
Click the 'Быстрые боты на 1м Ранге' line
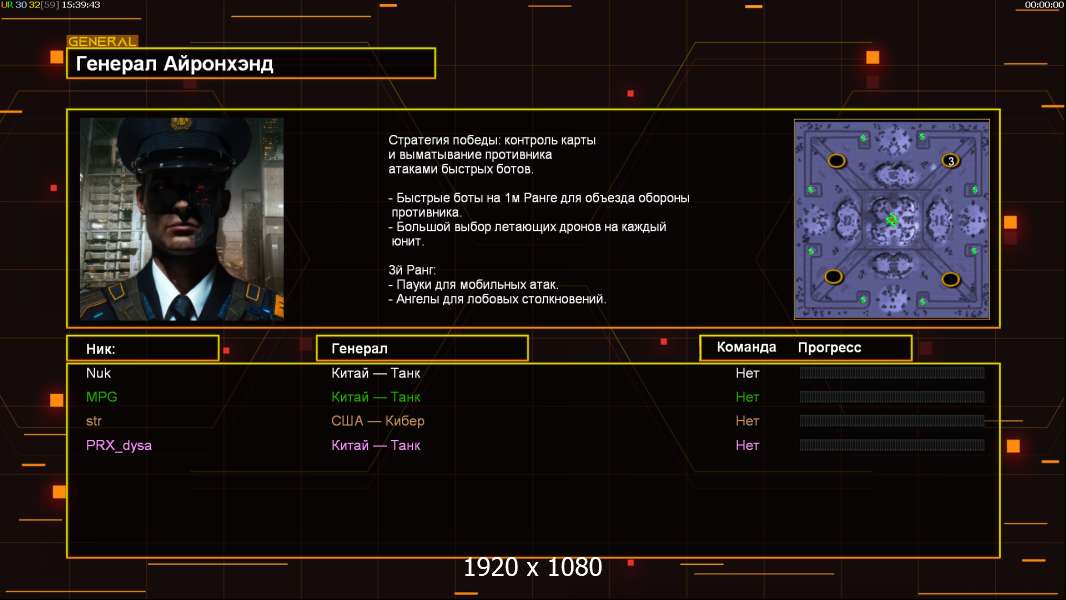point(539,205)
